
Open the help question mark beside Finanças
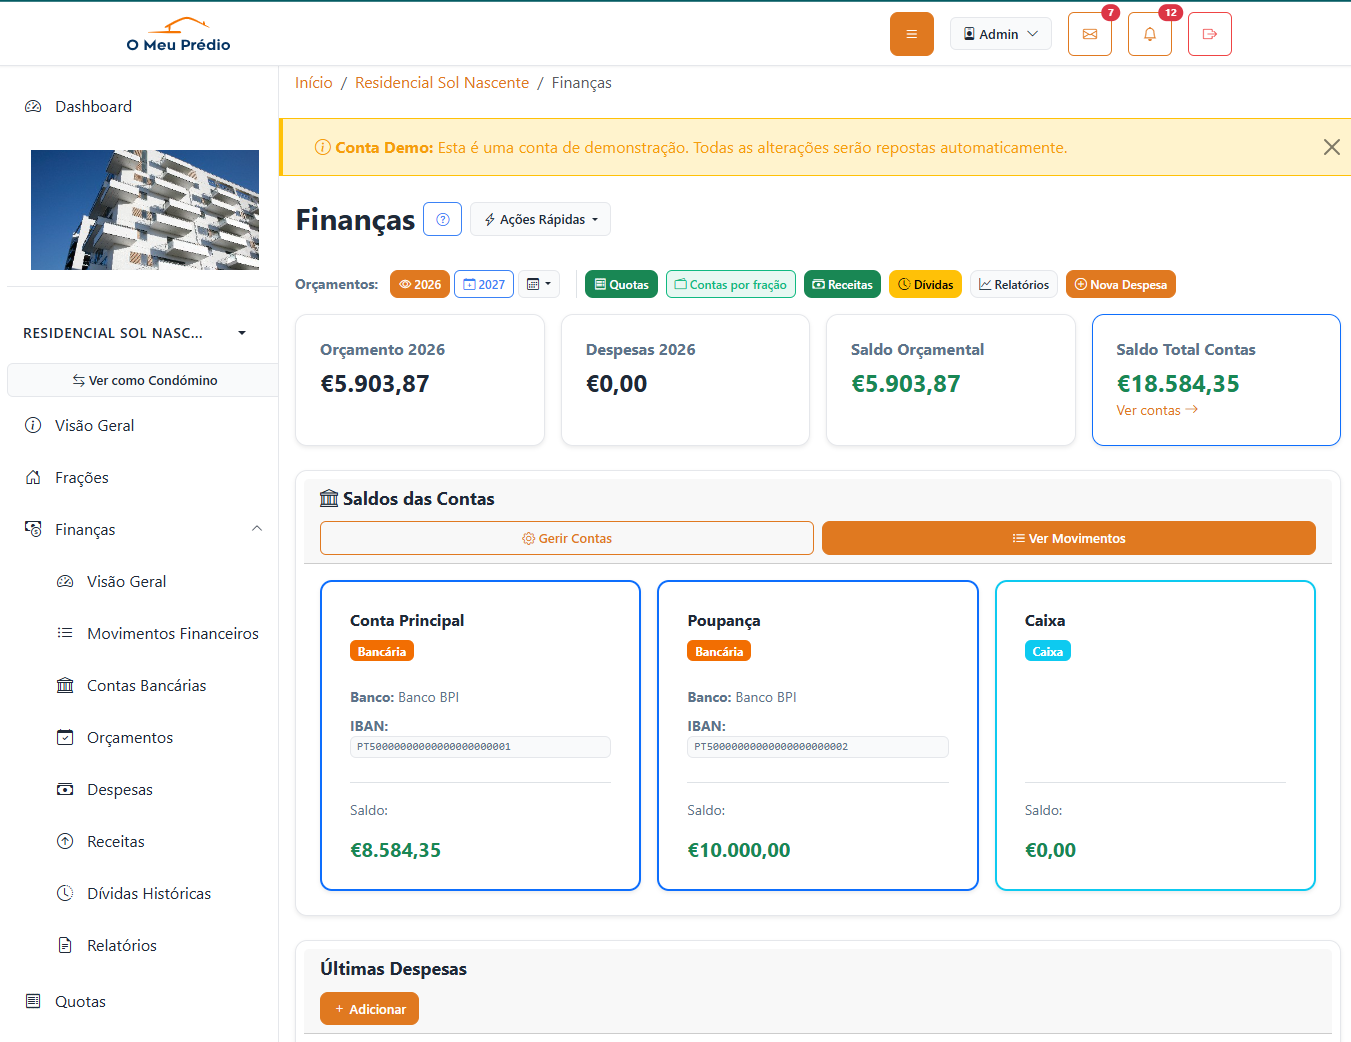coord(442,219)
